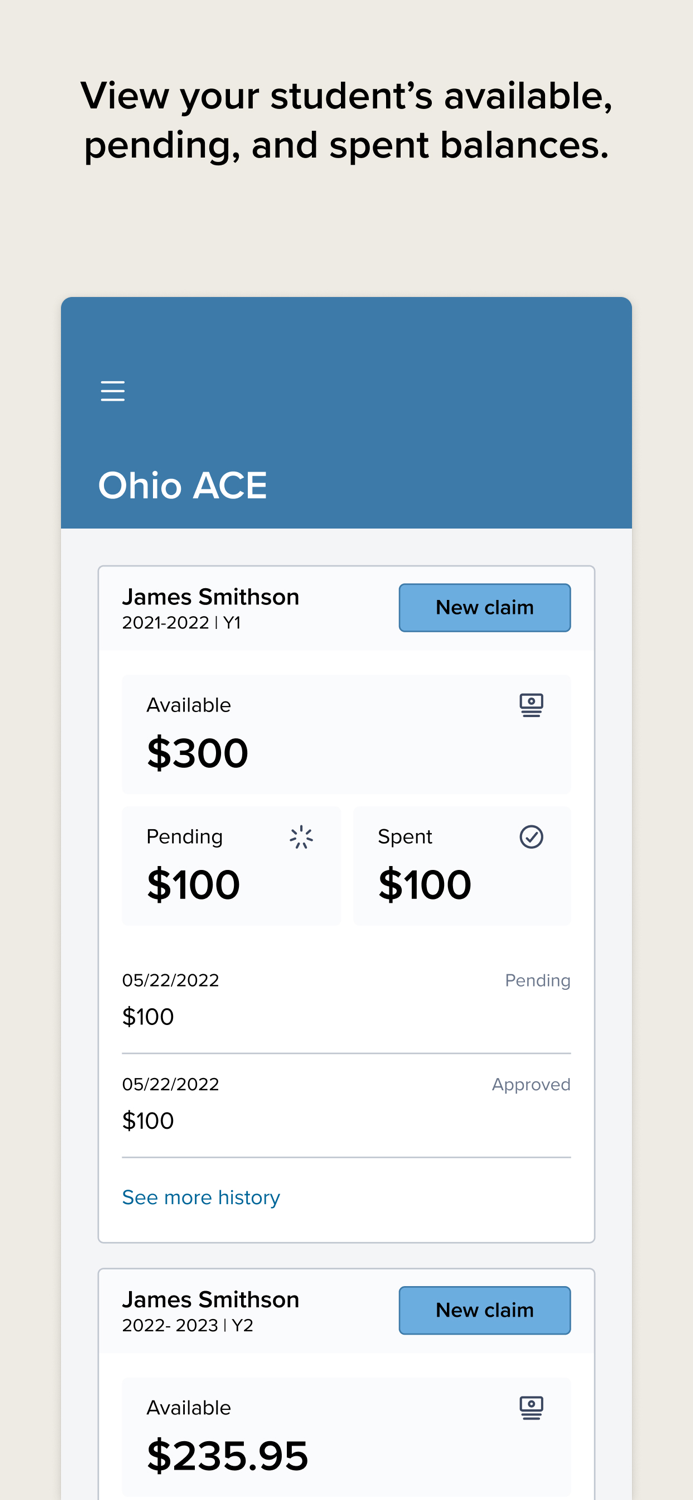Click the Ohio ACE header title
The image size is (693, 1500).
183,485
